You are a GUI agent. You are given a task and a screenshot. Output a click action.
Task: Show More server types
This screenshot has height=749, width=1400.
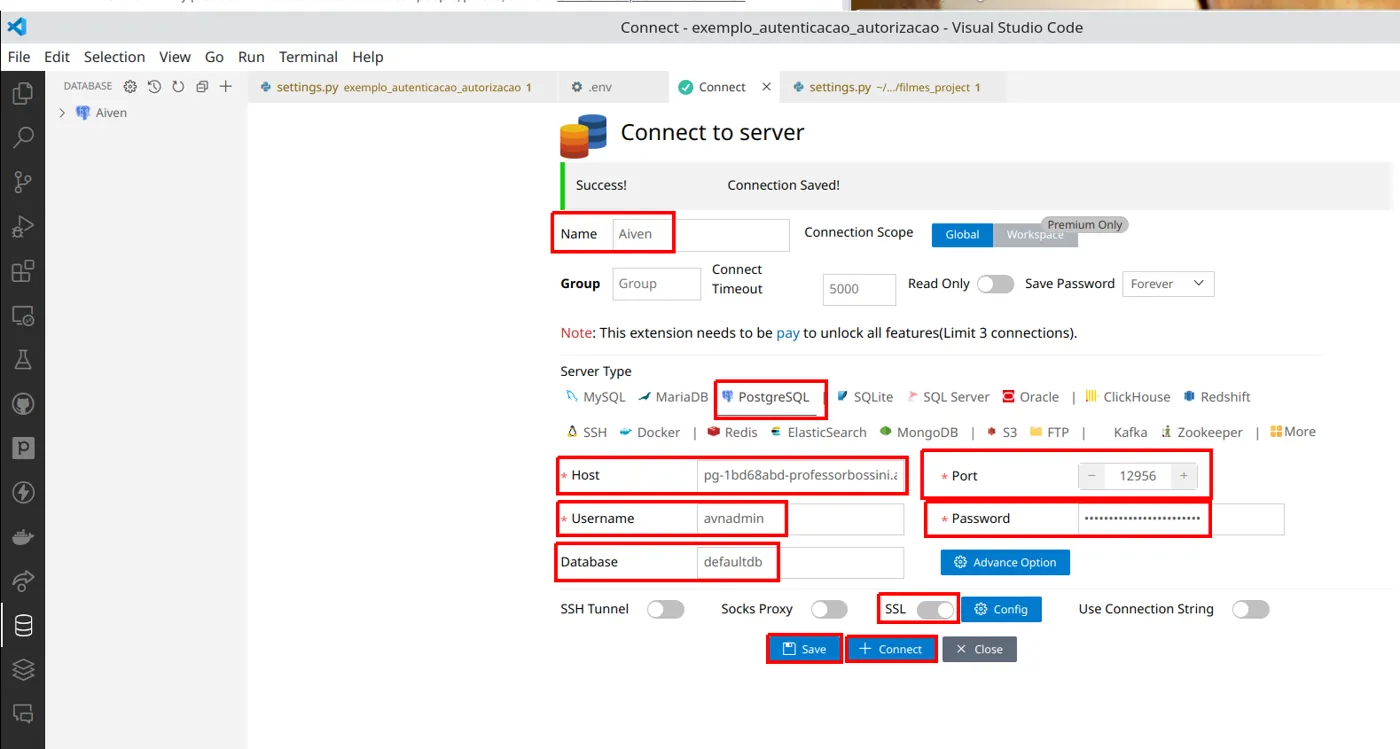(1293, 432)
